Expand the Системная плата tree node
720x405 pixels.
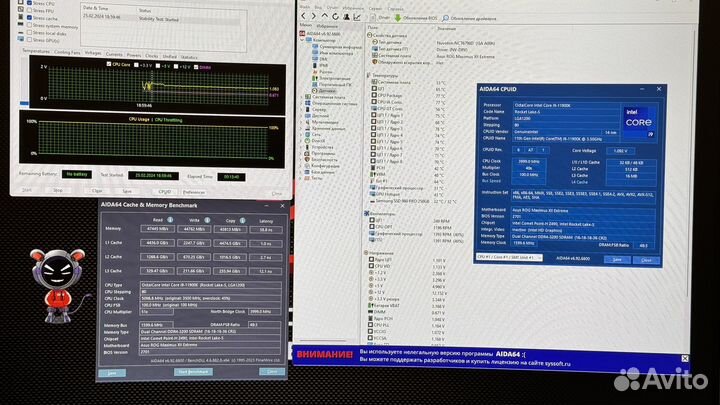(x=302, y=97)
